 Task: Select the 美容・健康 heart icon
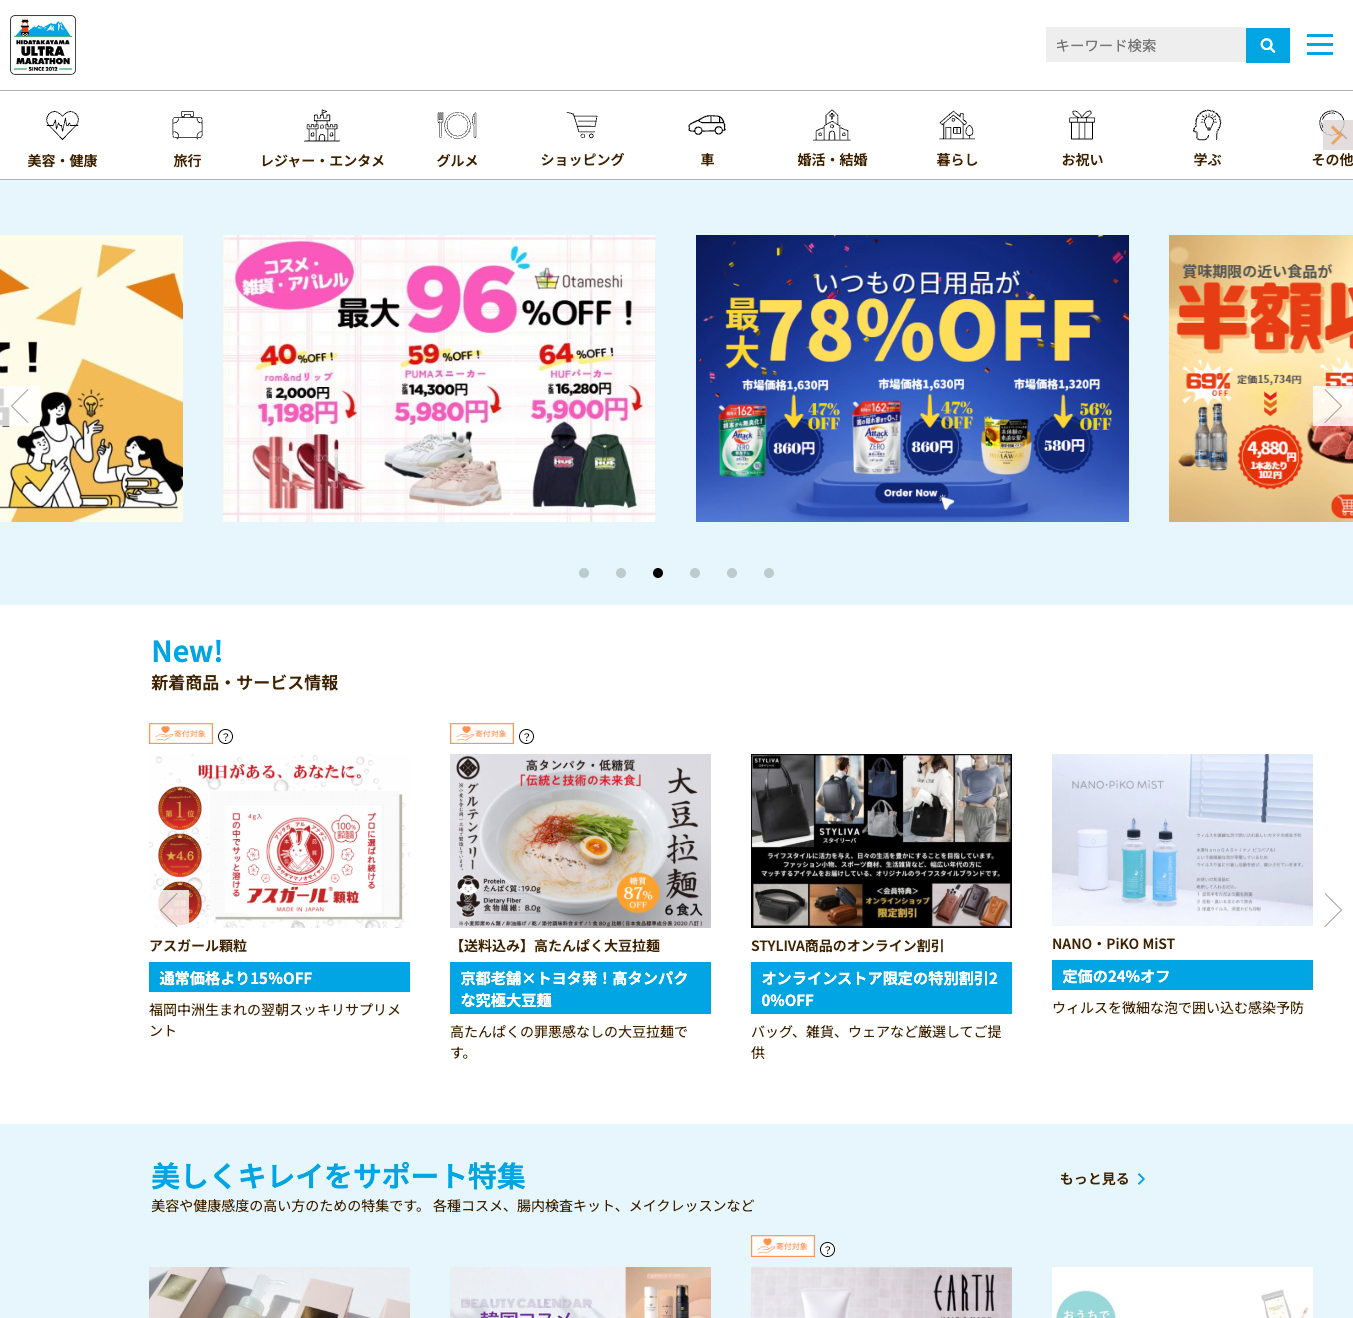[62, 125]
